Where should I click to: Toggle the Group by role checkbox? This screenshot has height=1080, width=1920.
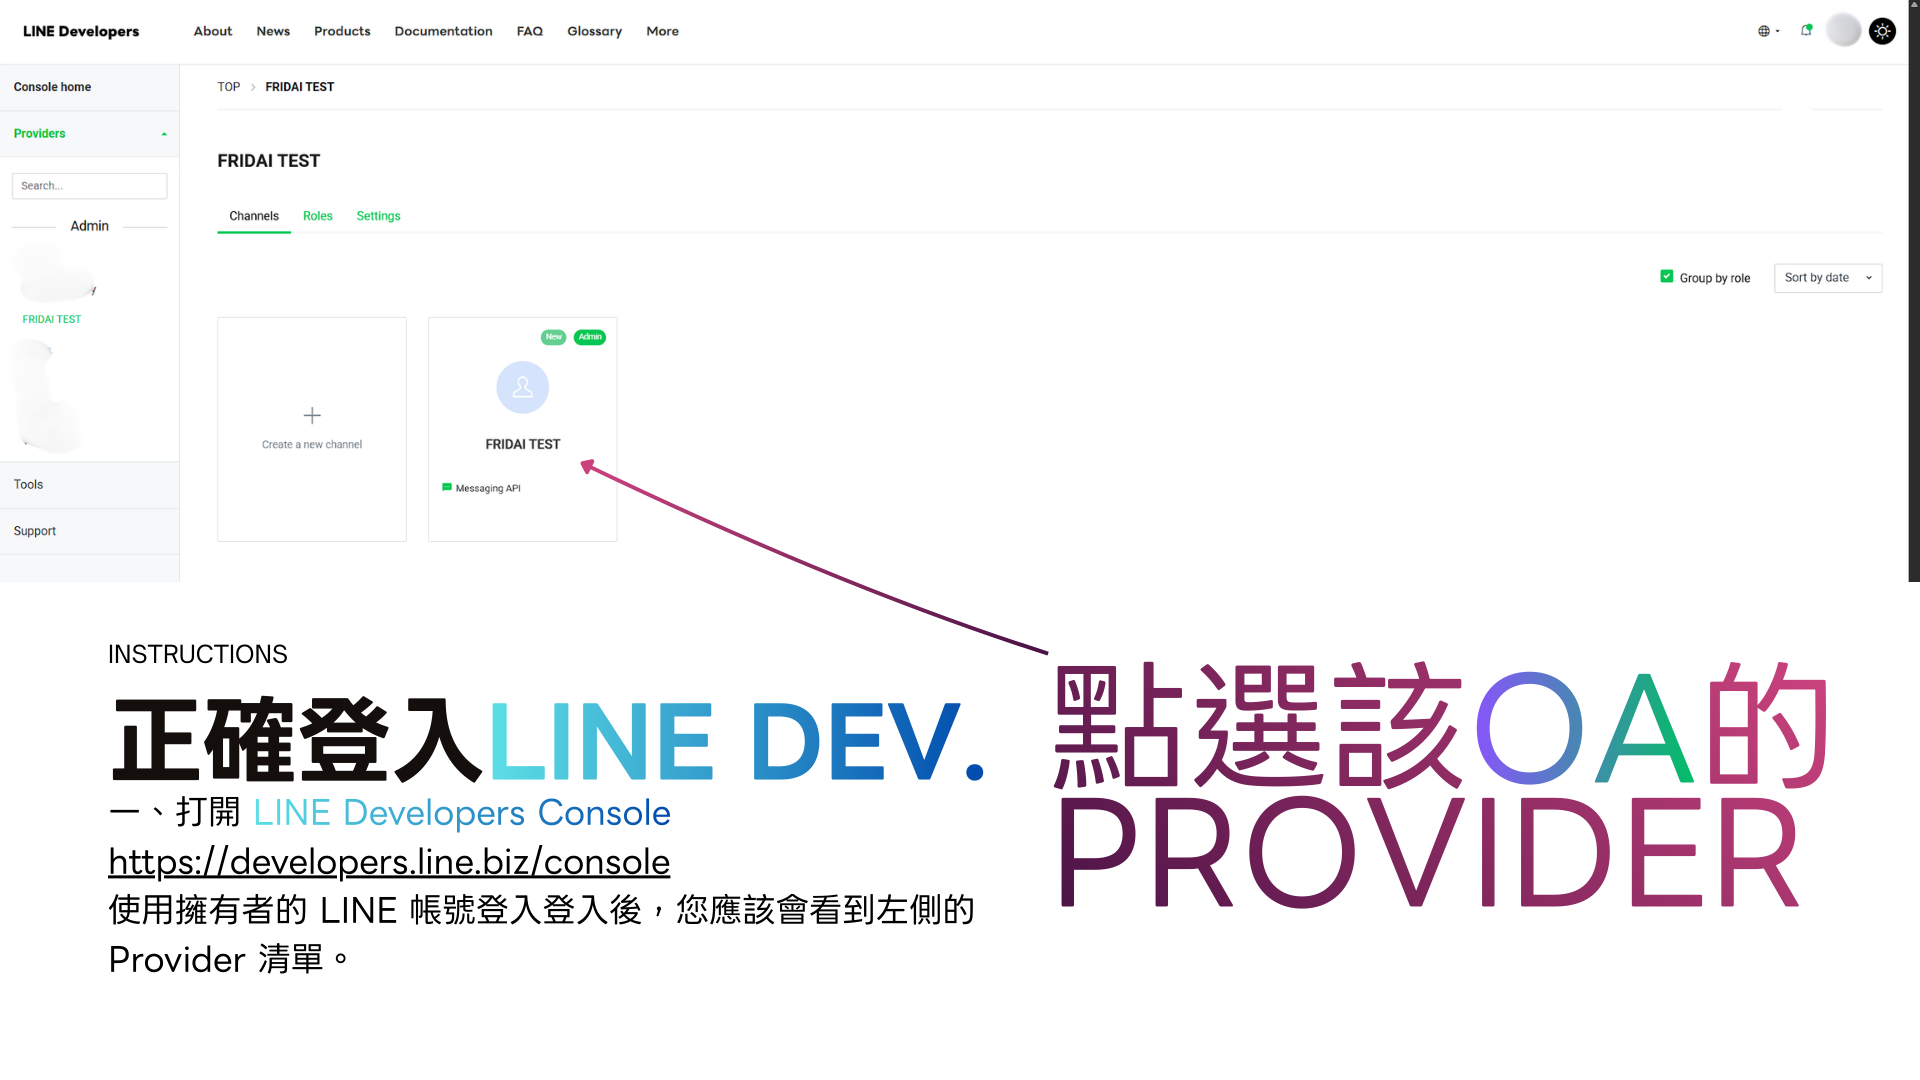coord(1667,276)
